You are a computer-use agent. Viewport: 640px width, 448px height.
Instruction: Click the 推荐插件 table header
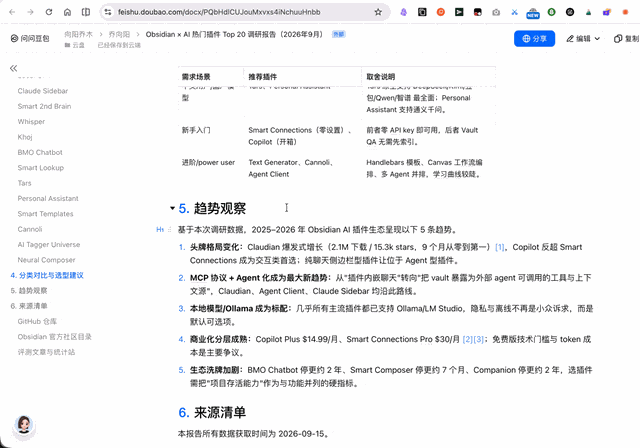(262, 77)
